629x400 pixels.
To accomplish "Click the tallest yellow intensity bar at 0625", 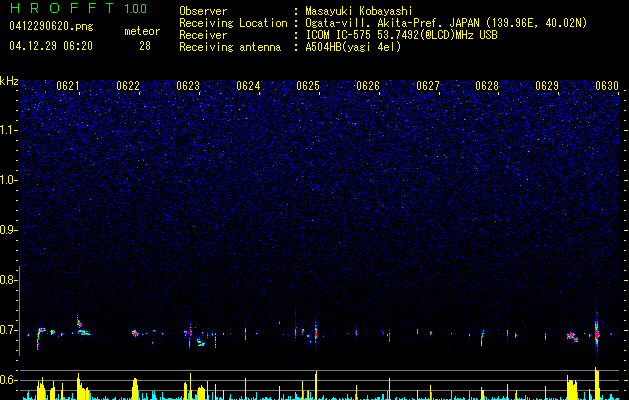I will (x=316, y=385).
